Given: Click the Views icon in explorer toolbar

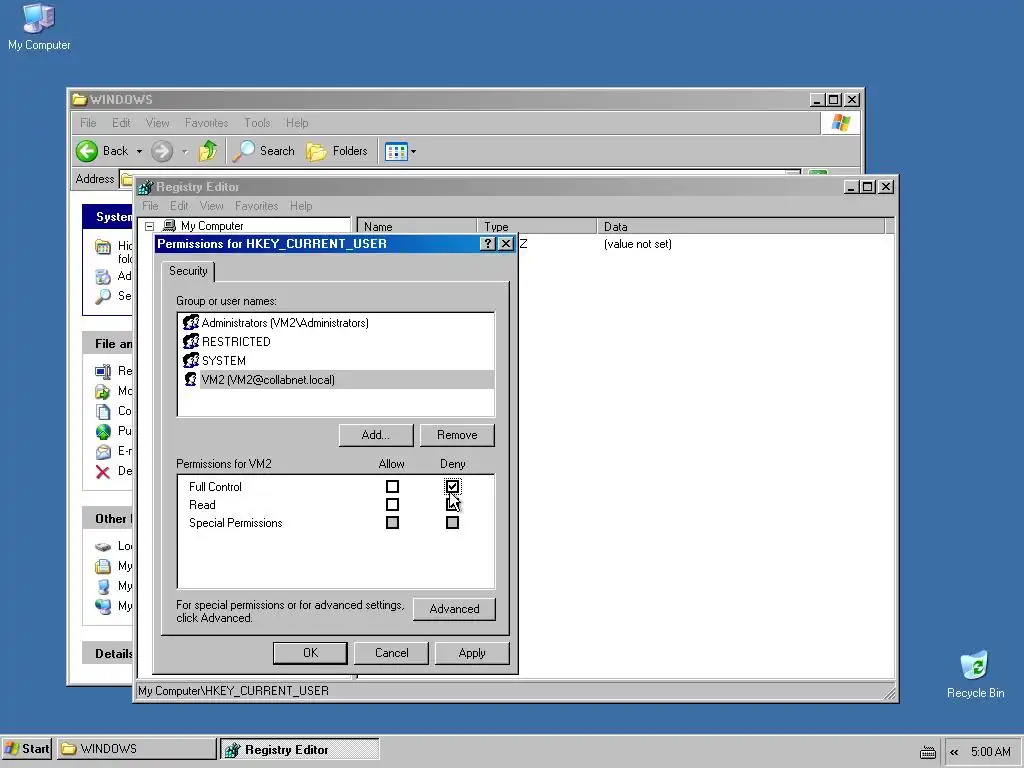Looking at the screenshot, I should (x=396, y=152).
